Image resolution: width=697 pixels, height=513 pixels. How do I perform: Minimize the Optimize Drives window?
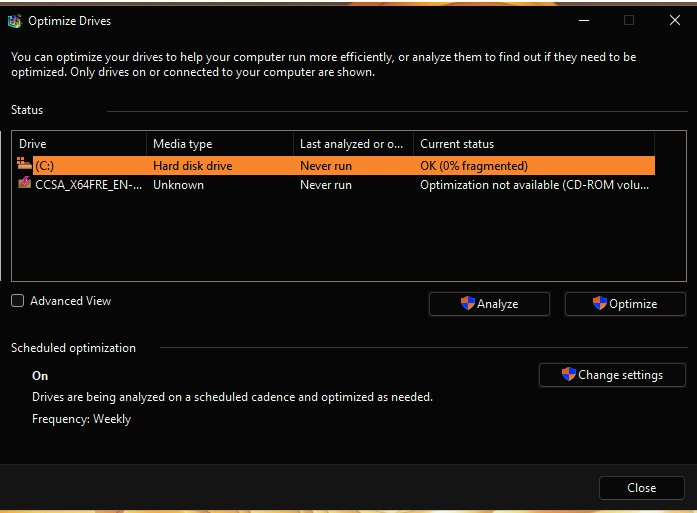(x=584, y=20)
